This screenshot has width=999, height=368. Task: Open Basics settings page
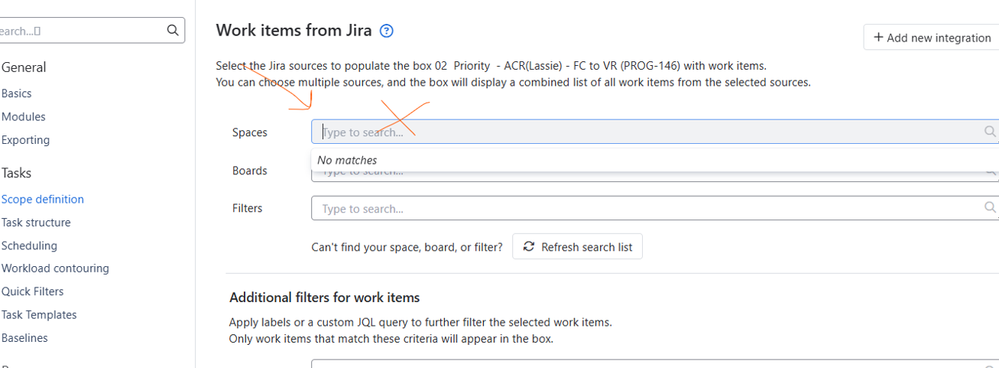(17, 94)
